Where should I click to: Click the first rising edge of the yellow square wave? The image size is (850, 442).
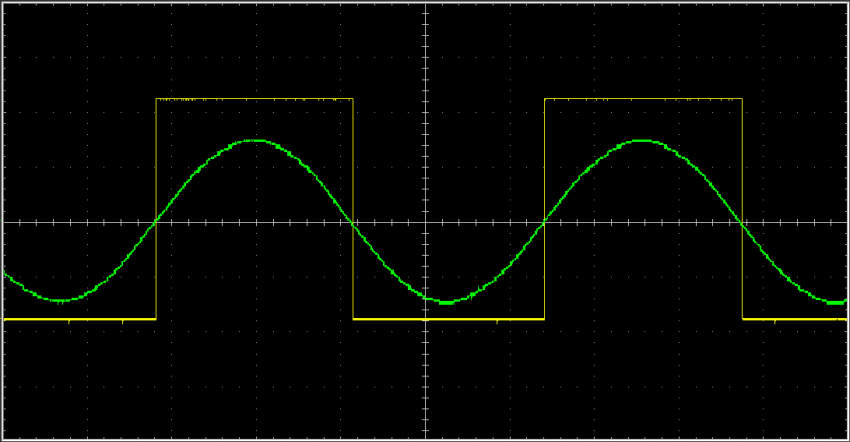pos(156,210)
